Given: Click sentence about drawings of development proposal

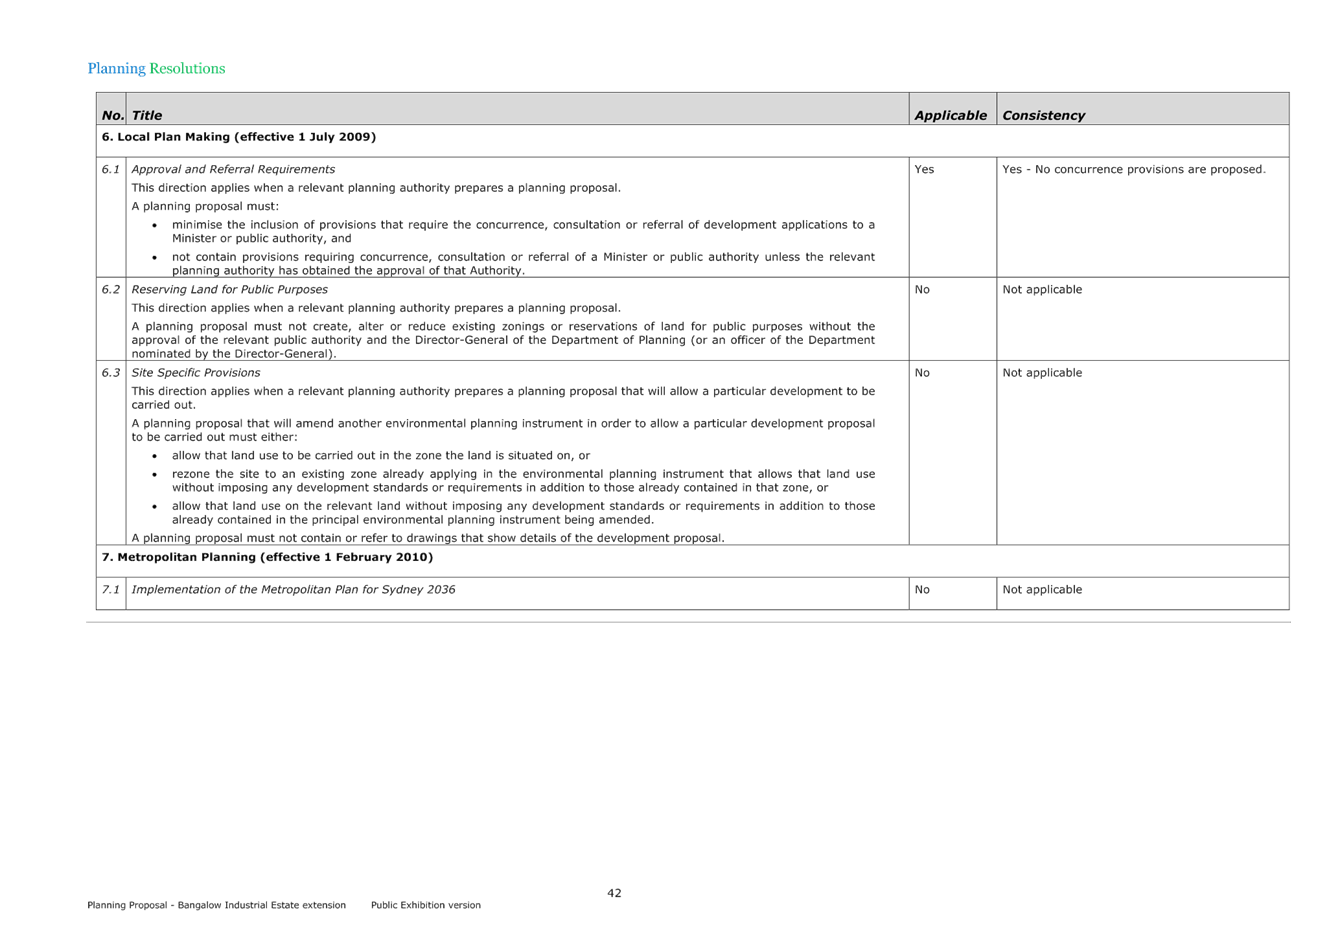Looking at the screenshot, I should pos(428,538).
